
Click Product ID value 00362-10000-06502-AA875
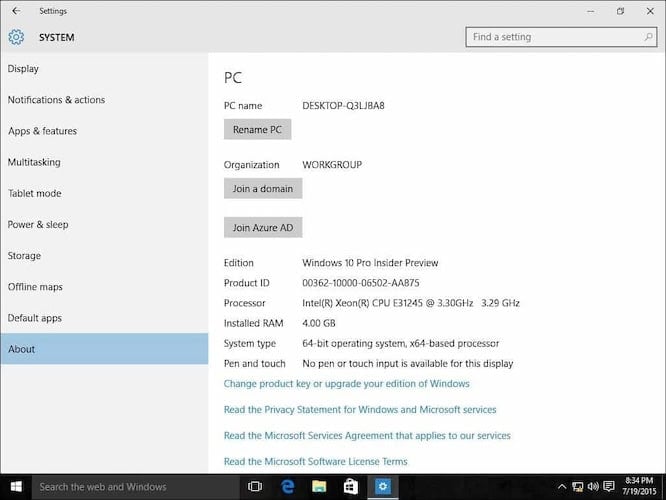pos(361,283)
